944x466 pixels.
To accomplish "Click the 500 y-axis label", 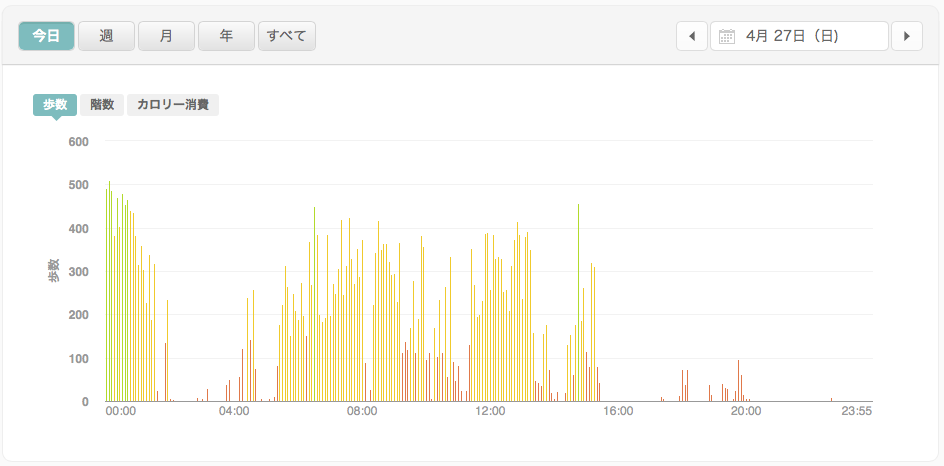I will 78,185.
